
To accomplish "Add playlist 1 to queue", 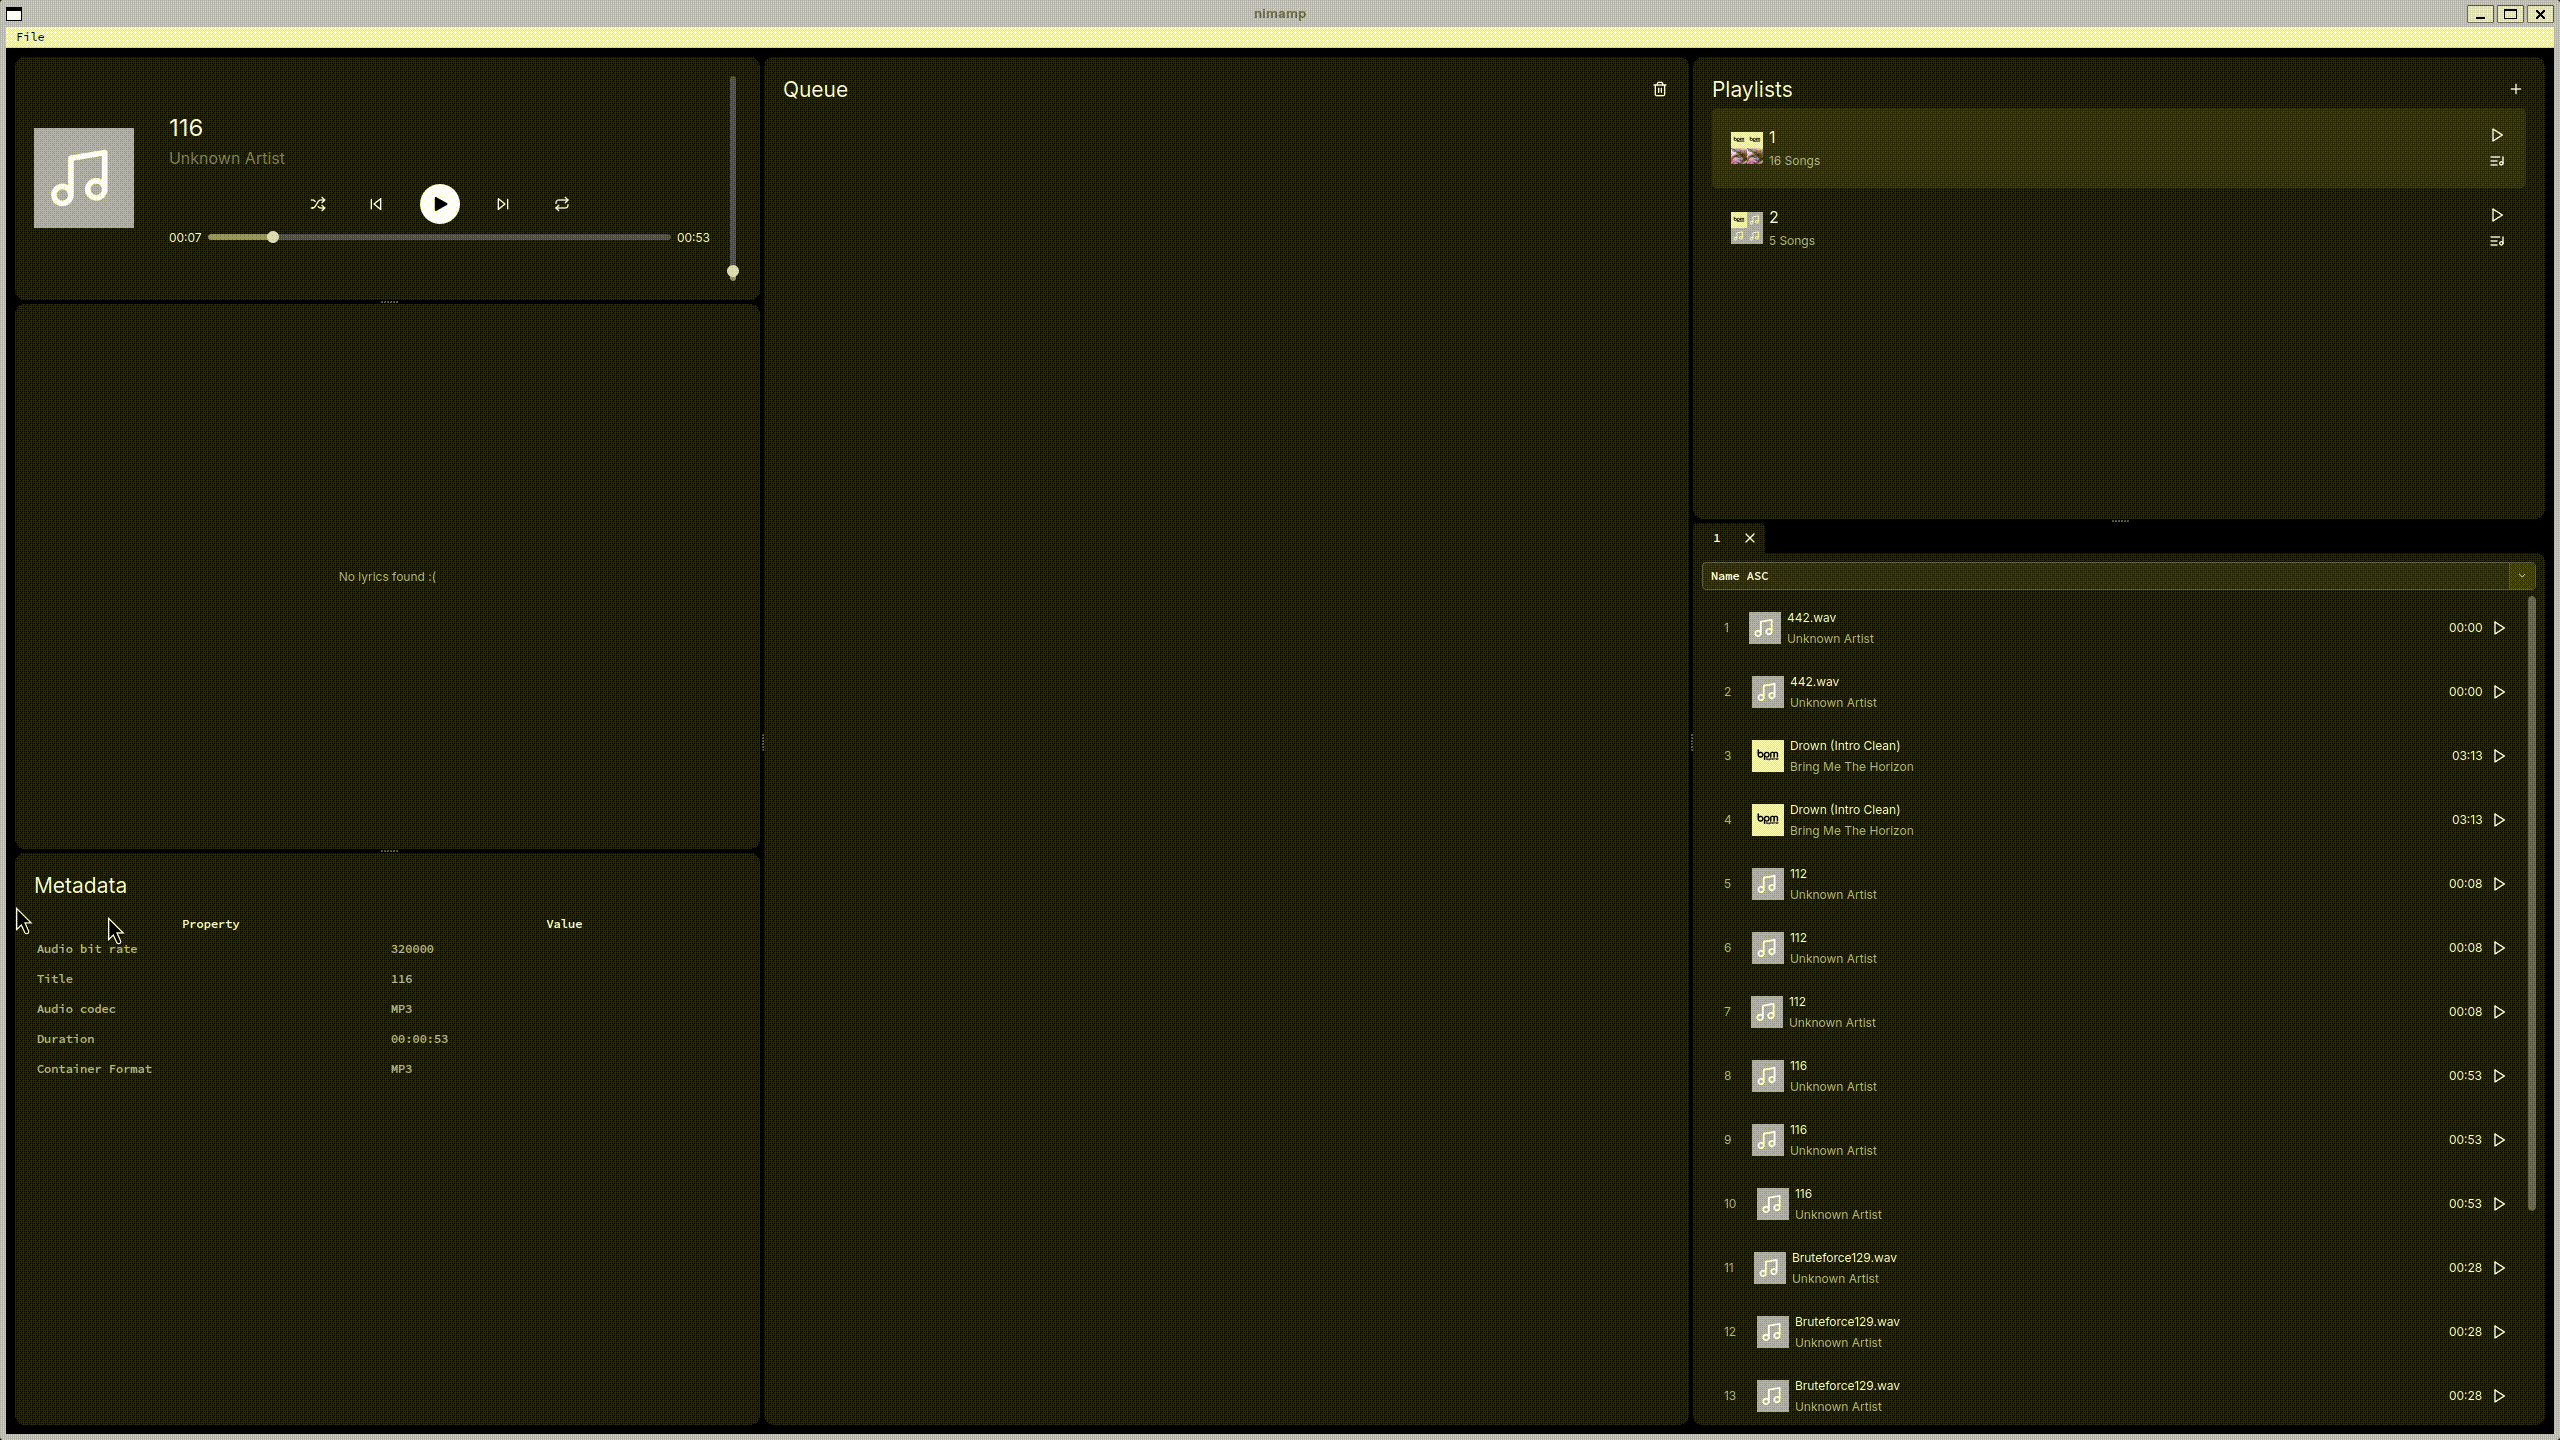I will [2497, 161].
